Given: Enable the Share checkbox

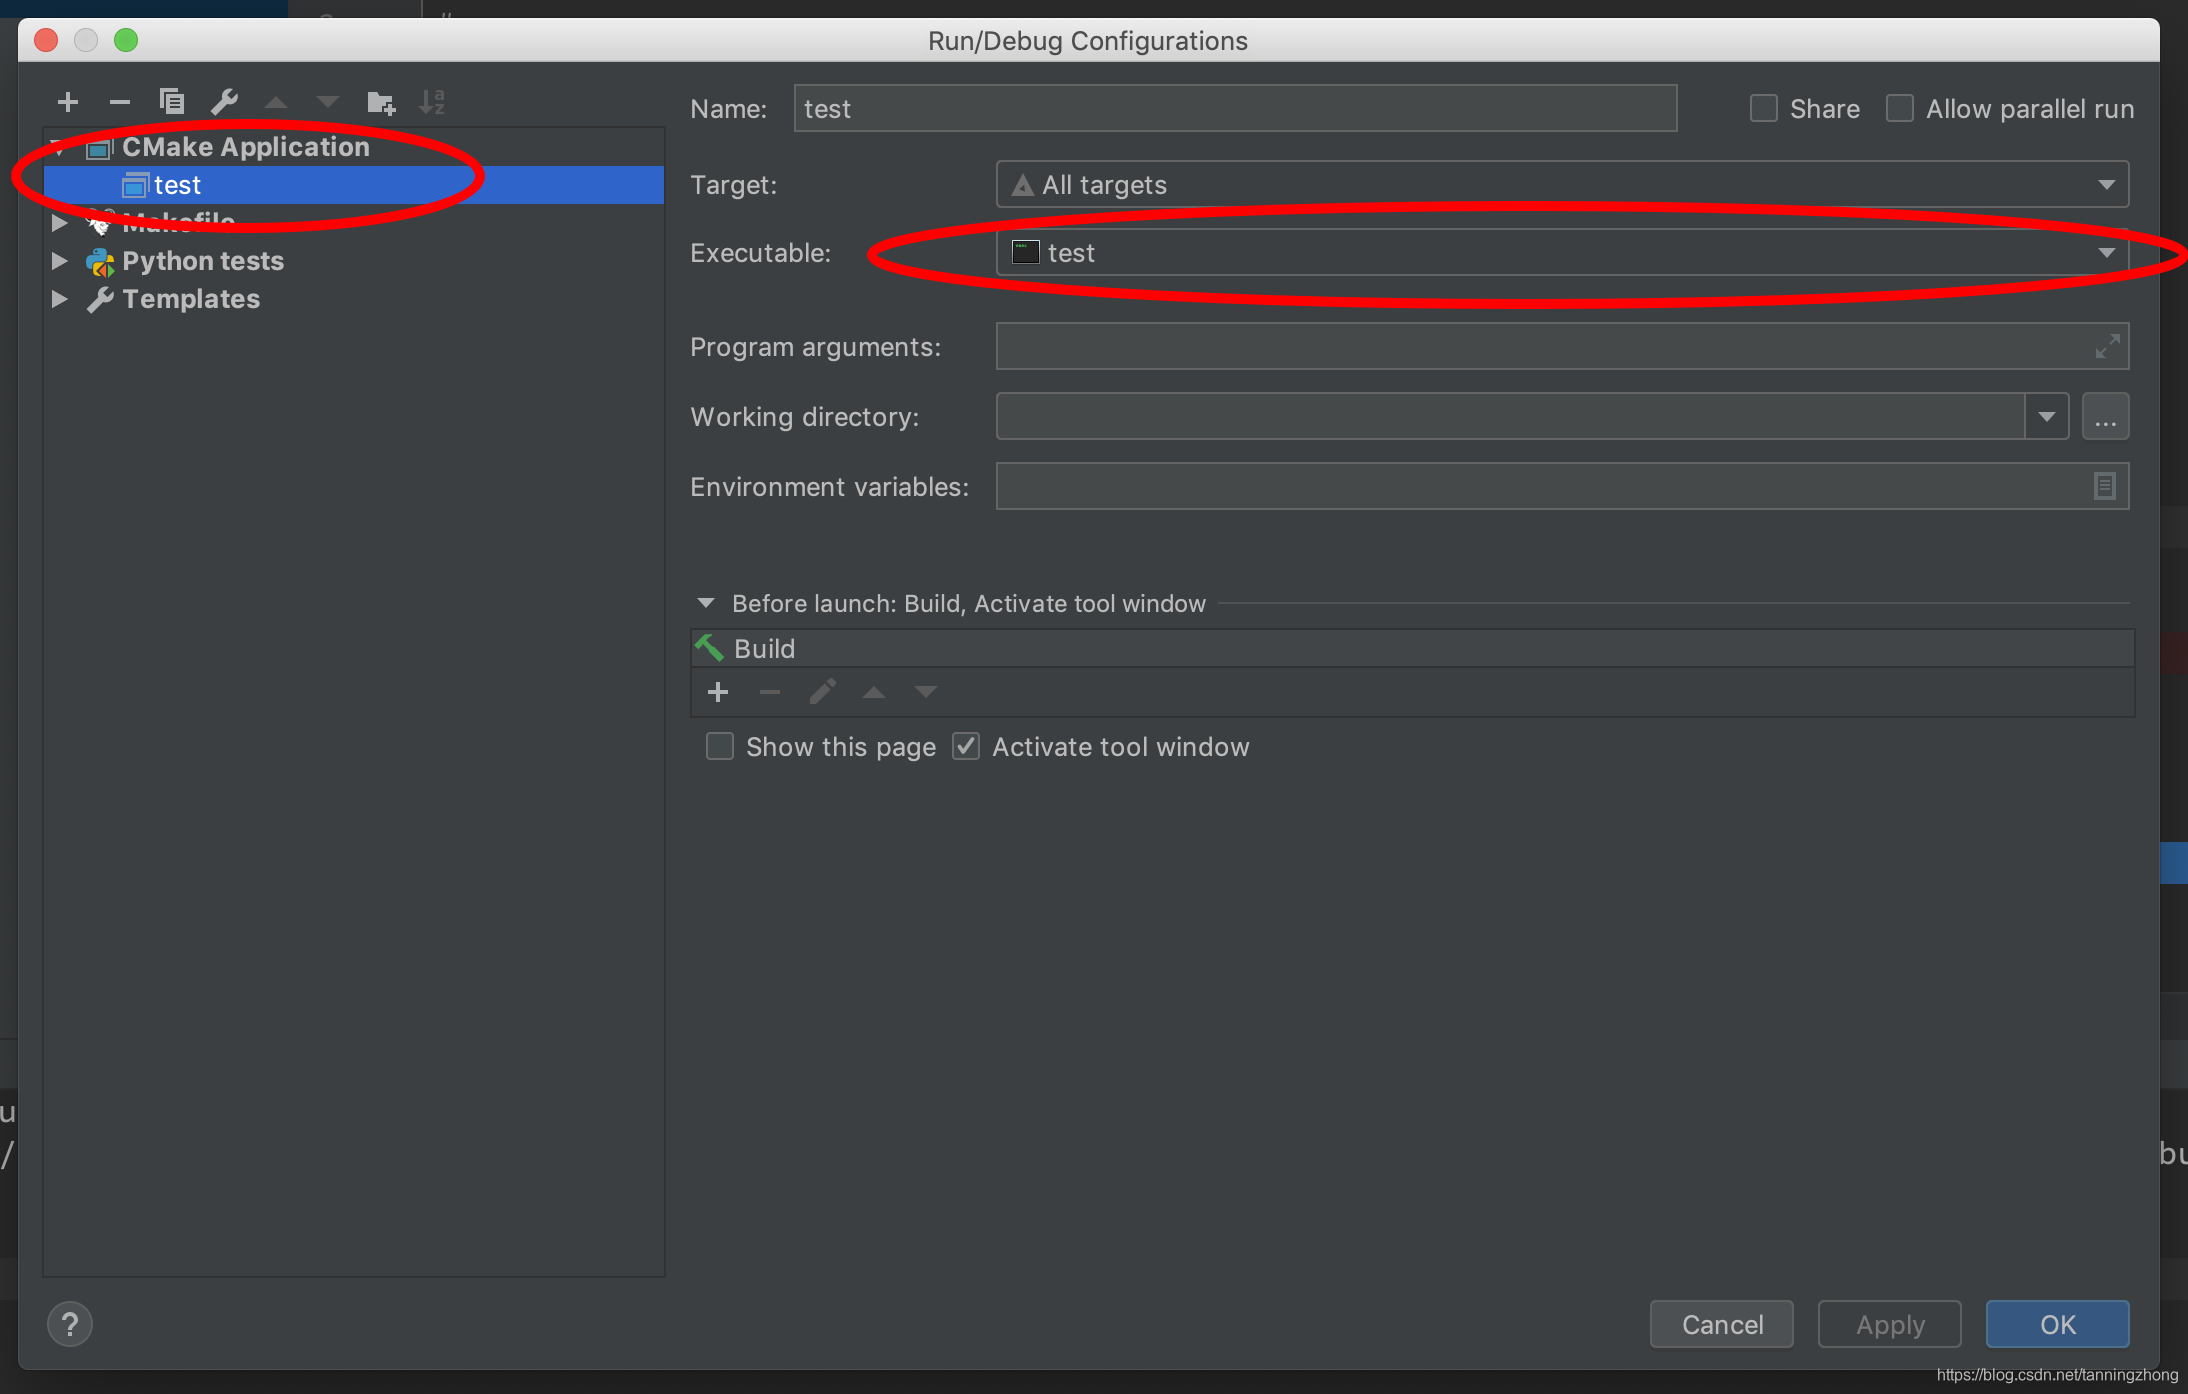Looking at the screenshot, I should 1764,108.
